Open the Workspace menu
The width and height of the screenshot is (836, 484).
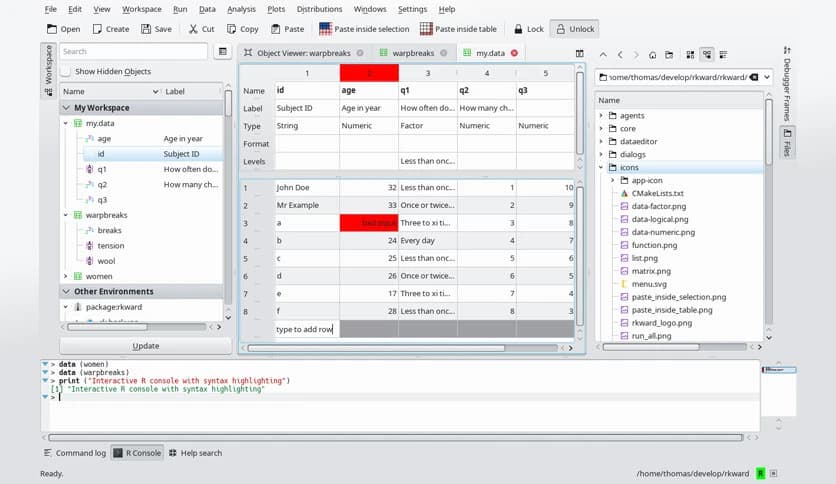tap(142, 9)
